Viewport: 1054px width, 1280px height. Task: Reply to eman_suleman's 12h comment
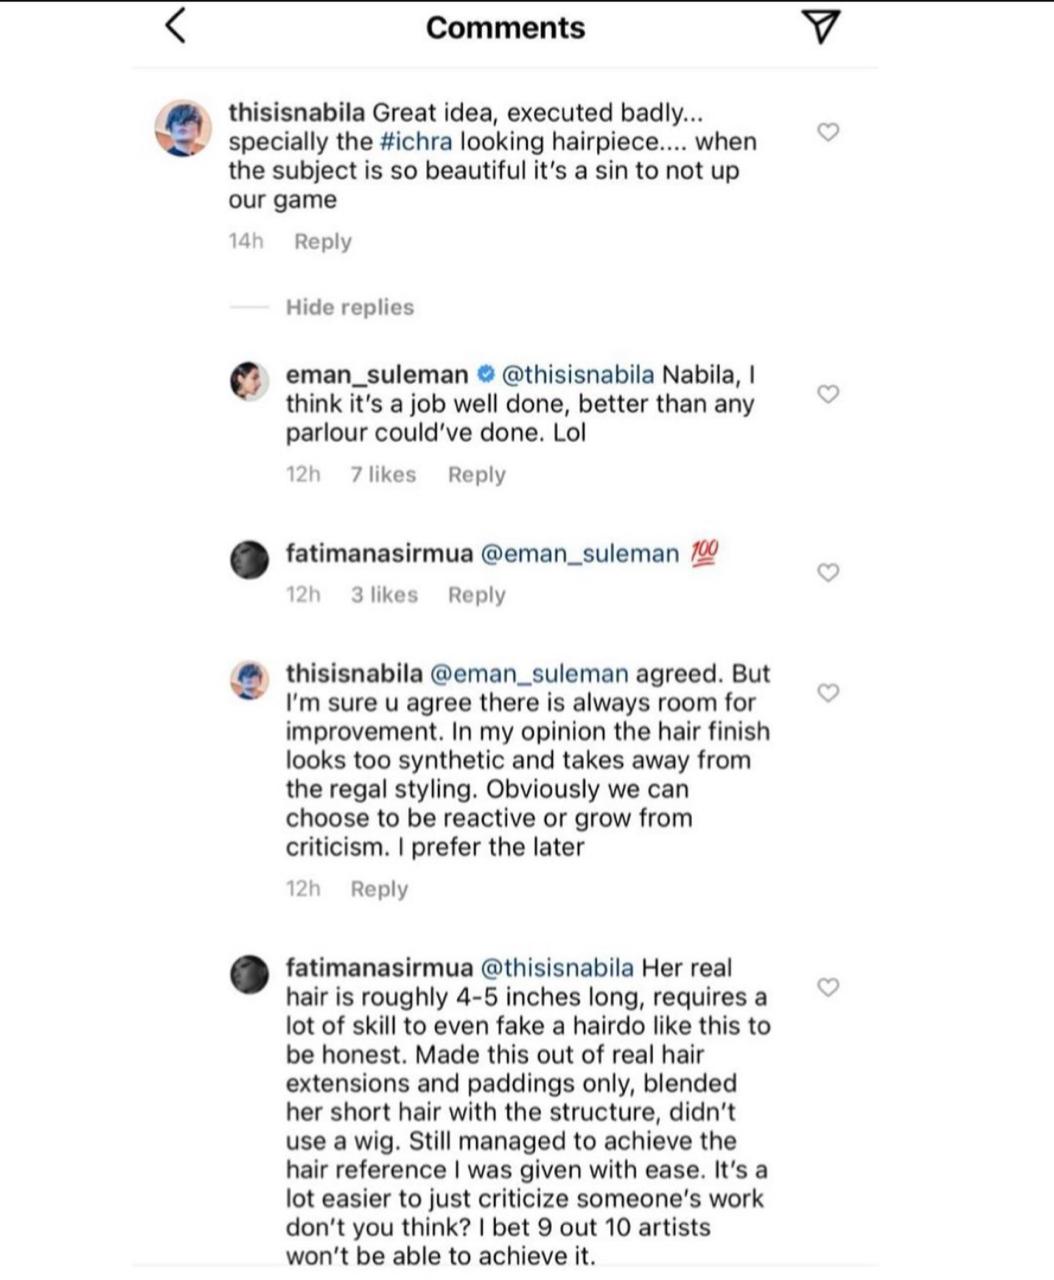click(x=476, y=475)
